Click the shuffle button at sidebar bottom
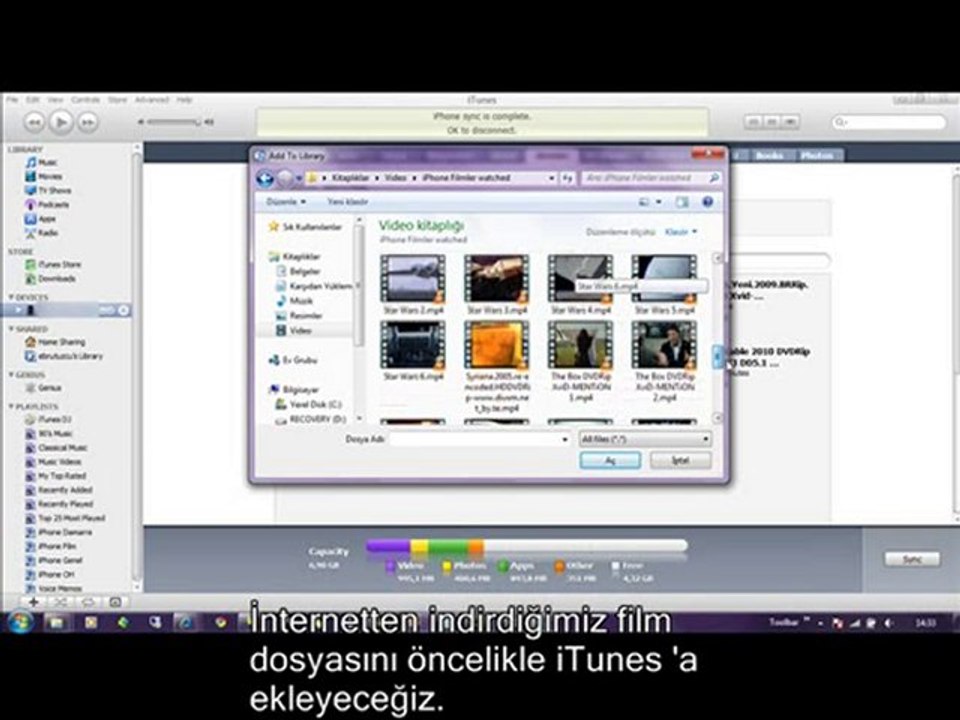The height and width of the screenshot is (720, 960). click(x=61, y=602)
